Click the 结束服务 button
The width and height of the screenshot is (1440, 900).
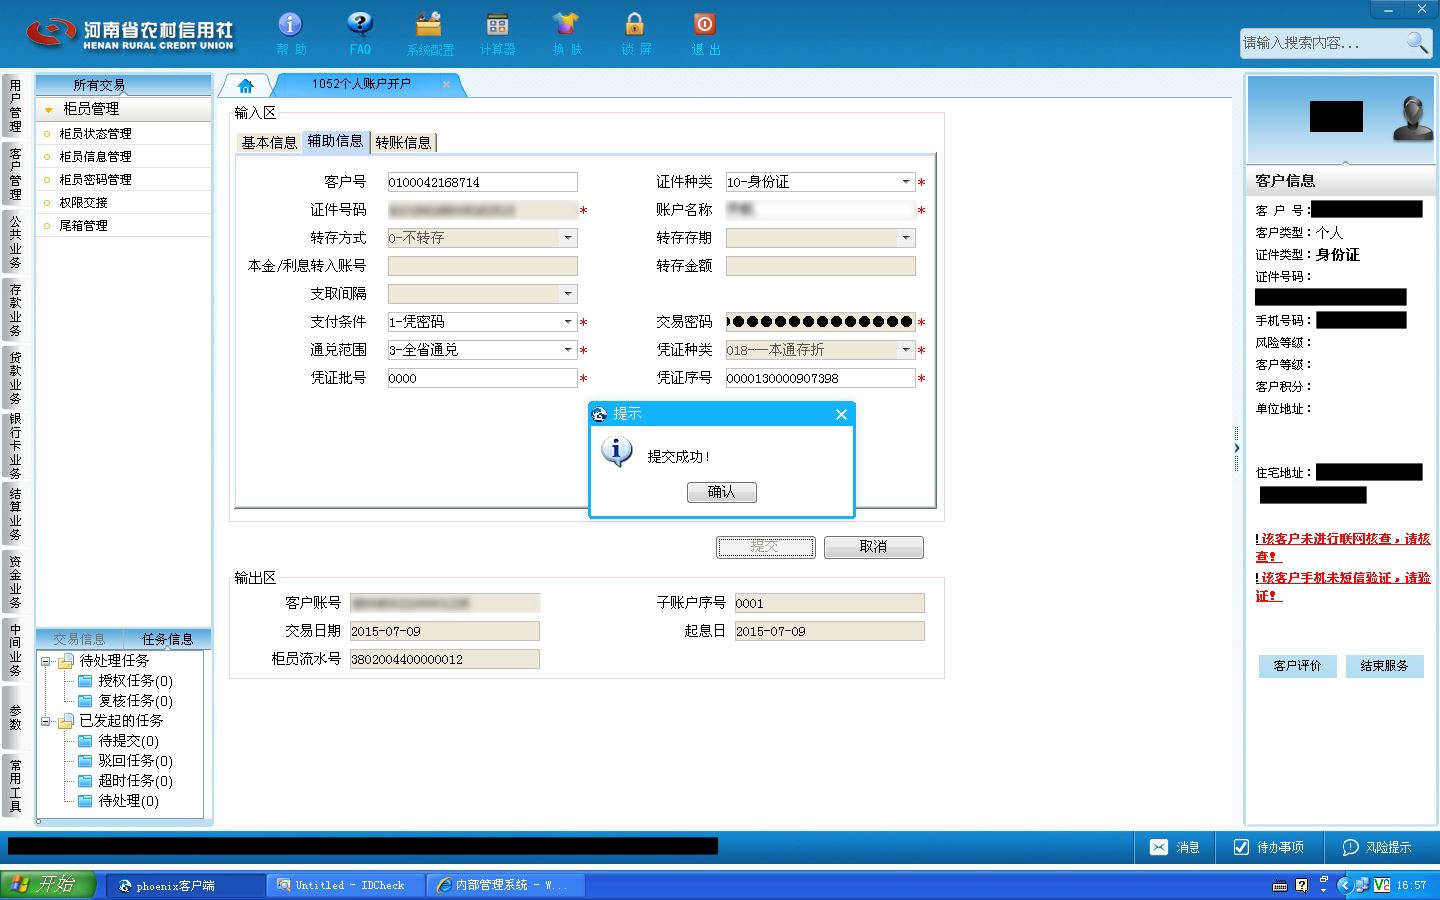click(1384, 666)
